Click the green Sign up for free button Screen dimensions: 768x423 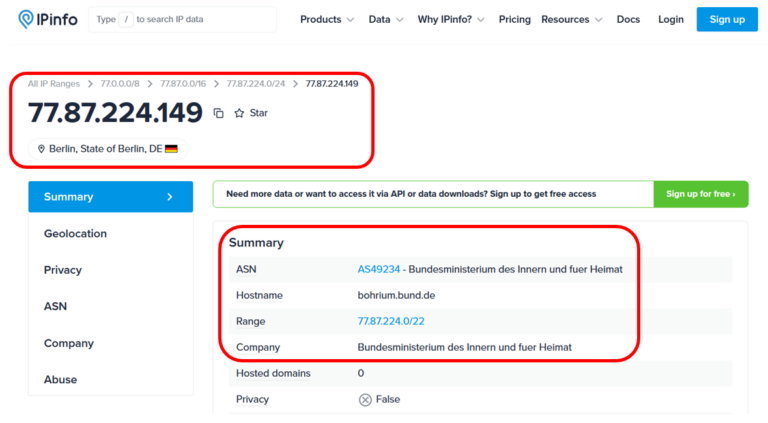700,194
